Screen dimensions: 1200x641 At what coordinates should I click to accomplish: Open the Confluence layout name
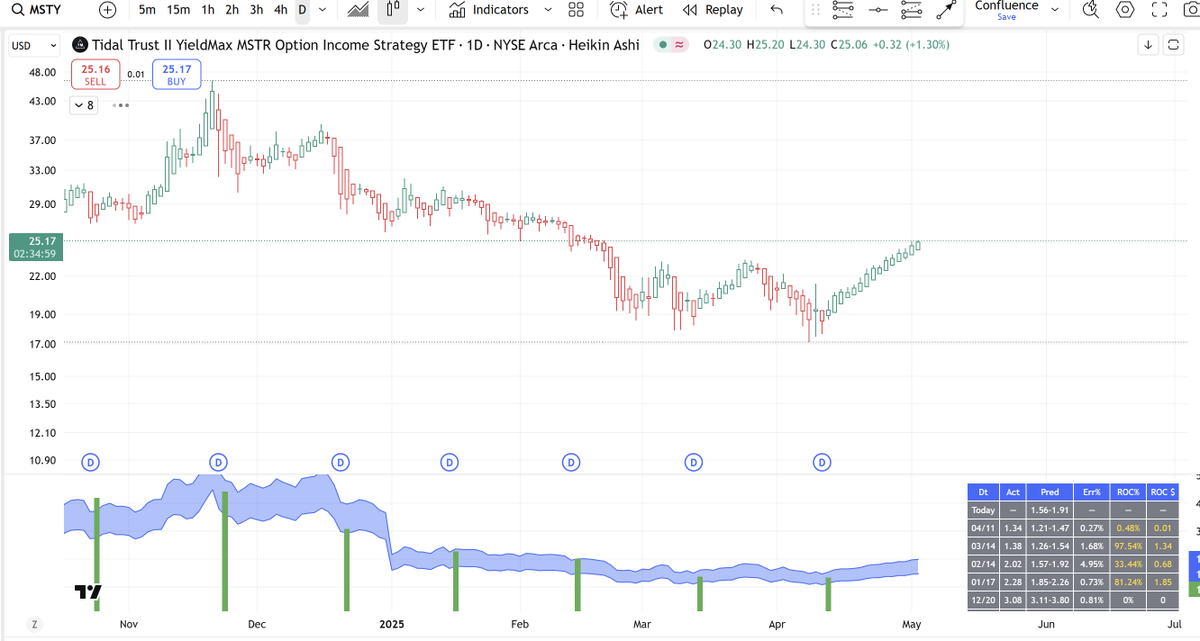[x=1006, y=6]
